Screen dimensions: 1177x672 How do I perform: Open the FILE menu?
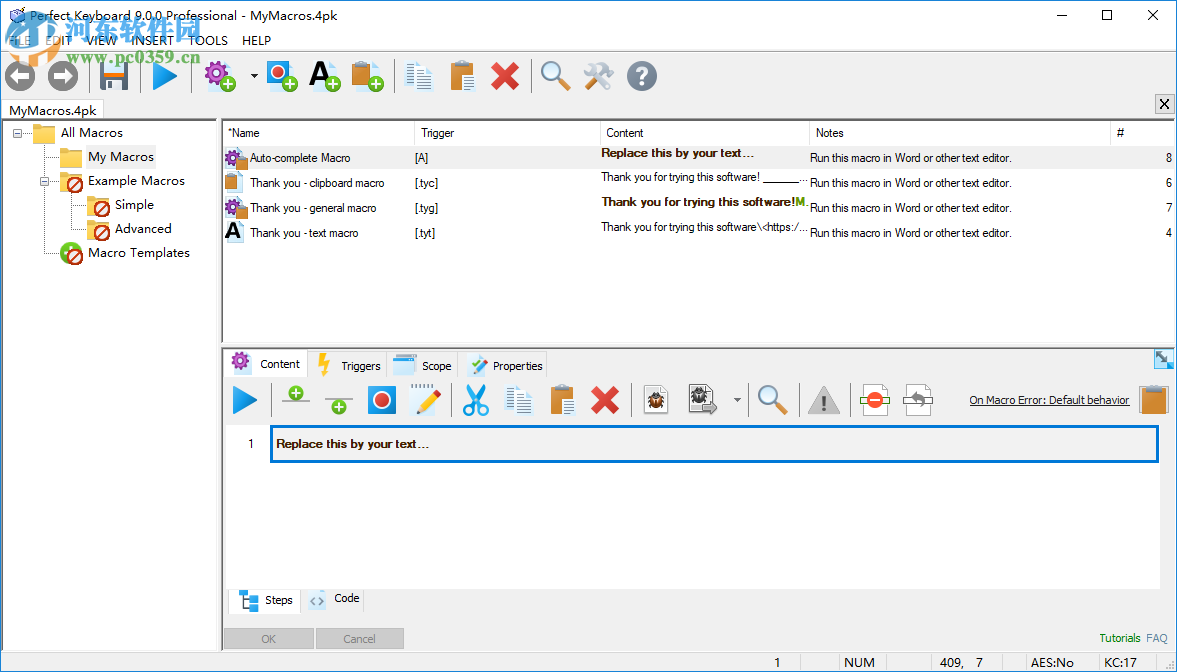point(20,41)
